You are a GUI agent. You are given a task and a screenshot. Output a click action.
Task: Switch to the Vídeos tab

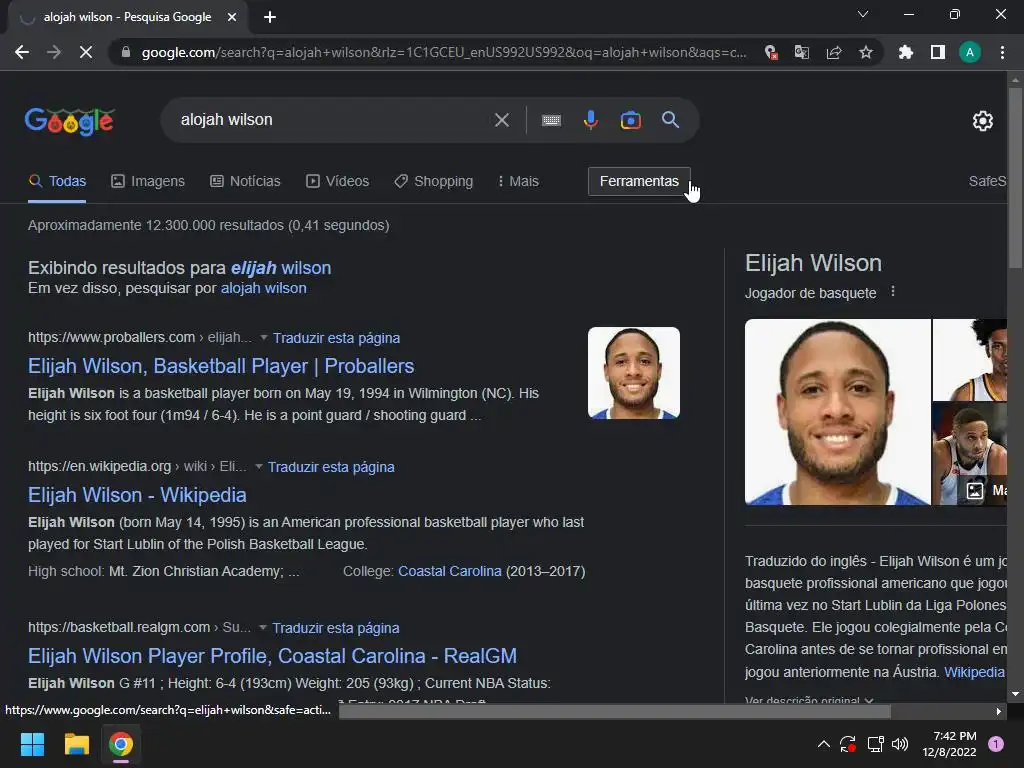pyautogui.click(x=338, y=182)
